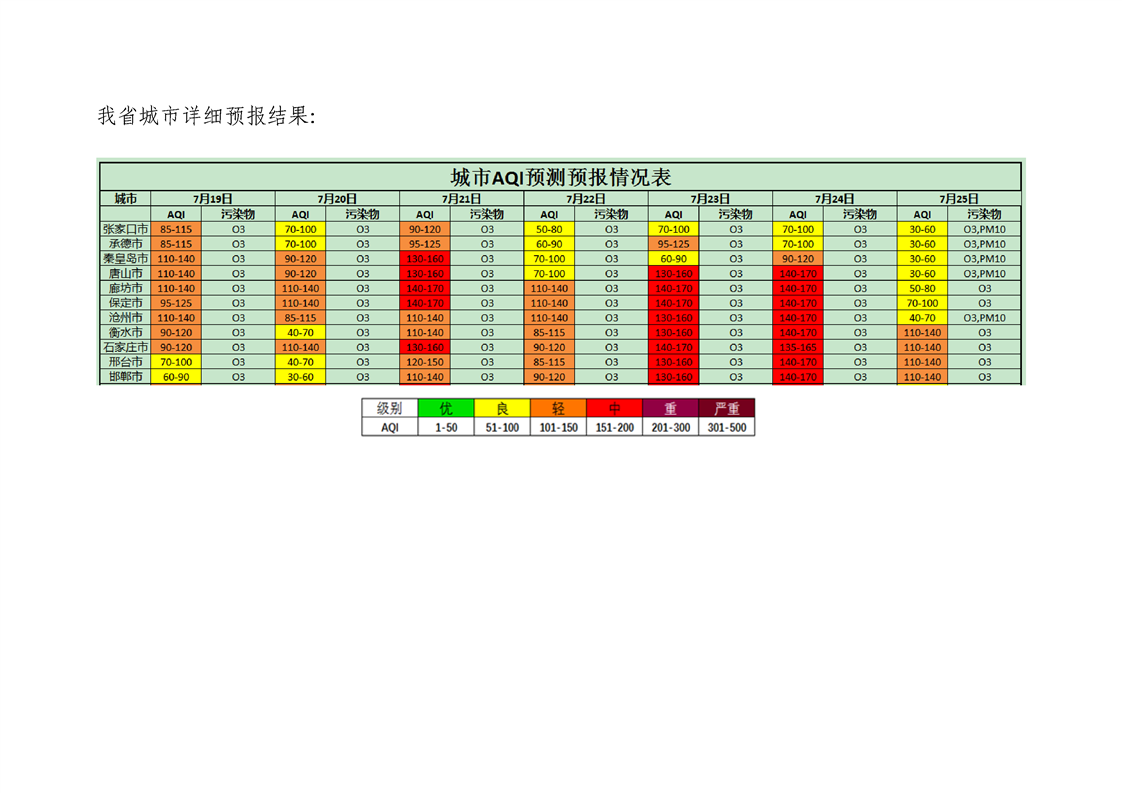Select the purple 重 legend swatch

tap(670, 408)
